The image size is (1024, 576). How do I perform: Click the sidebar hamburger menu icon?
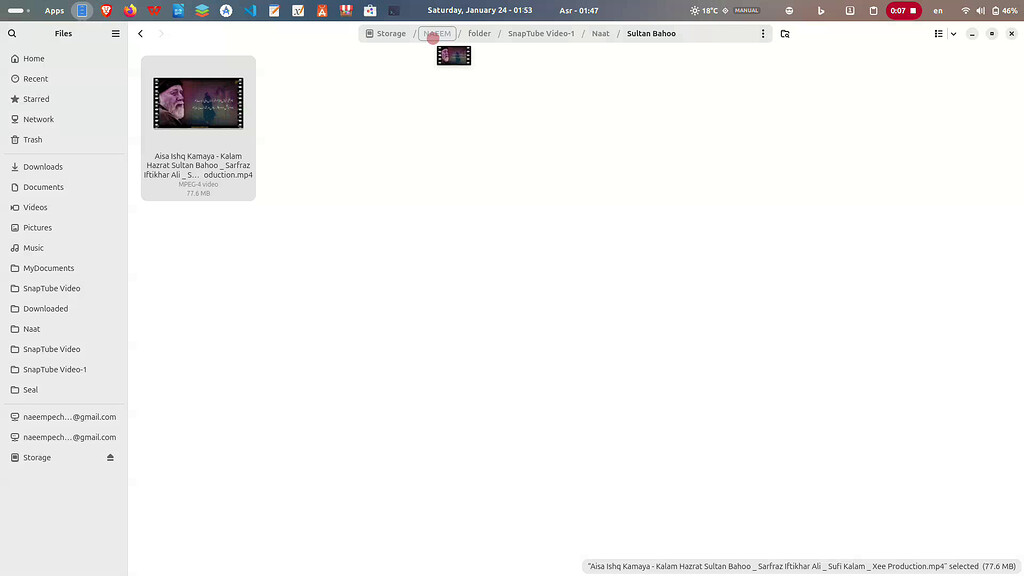[x=116, y=33]
